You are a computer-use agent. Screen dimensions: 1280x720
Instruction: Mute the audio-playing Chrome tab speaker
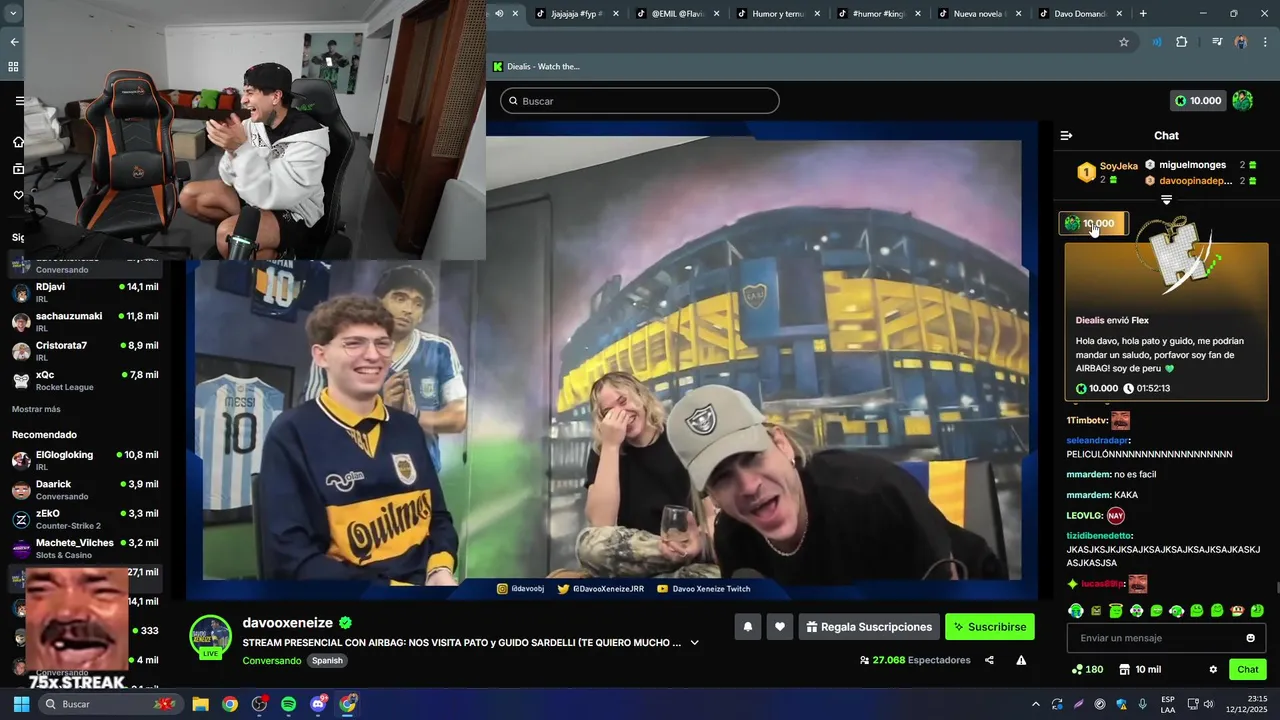click(x=497, y=14)
